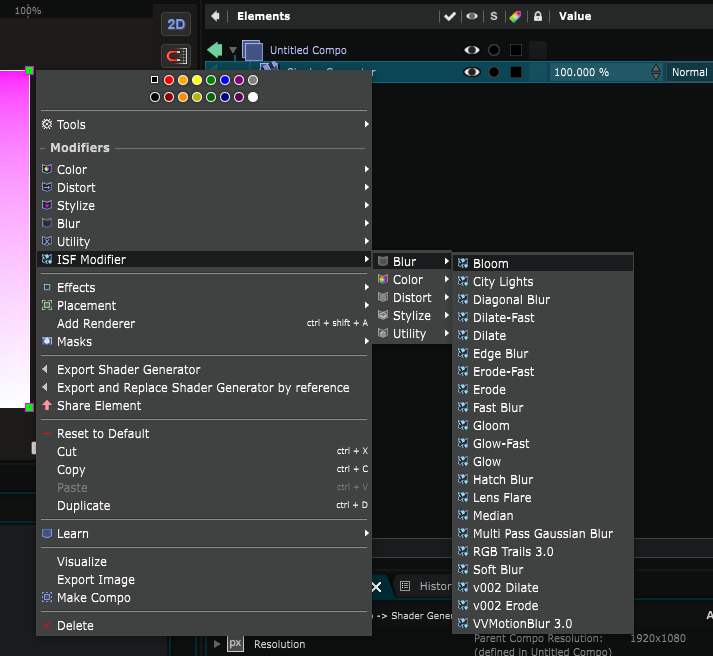
Task: Pick the yellow color tag in top row
Action: (x=197, y=80)
